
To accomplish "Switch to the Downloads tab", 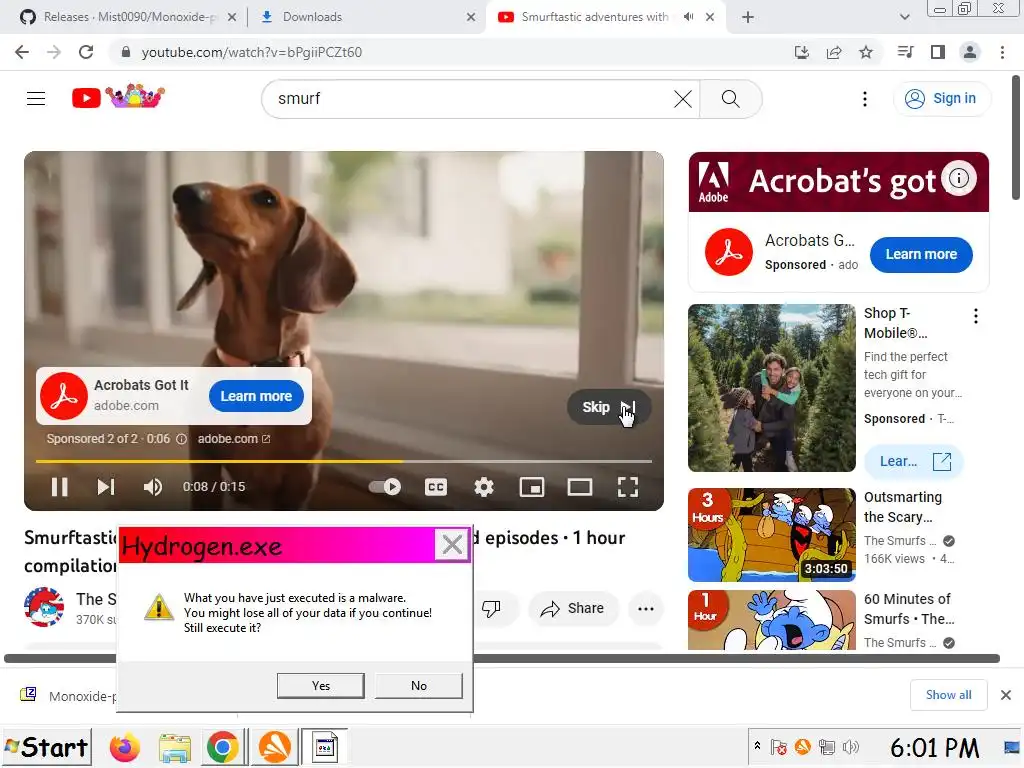I will (368, 17).
